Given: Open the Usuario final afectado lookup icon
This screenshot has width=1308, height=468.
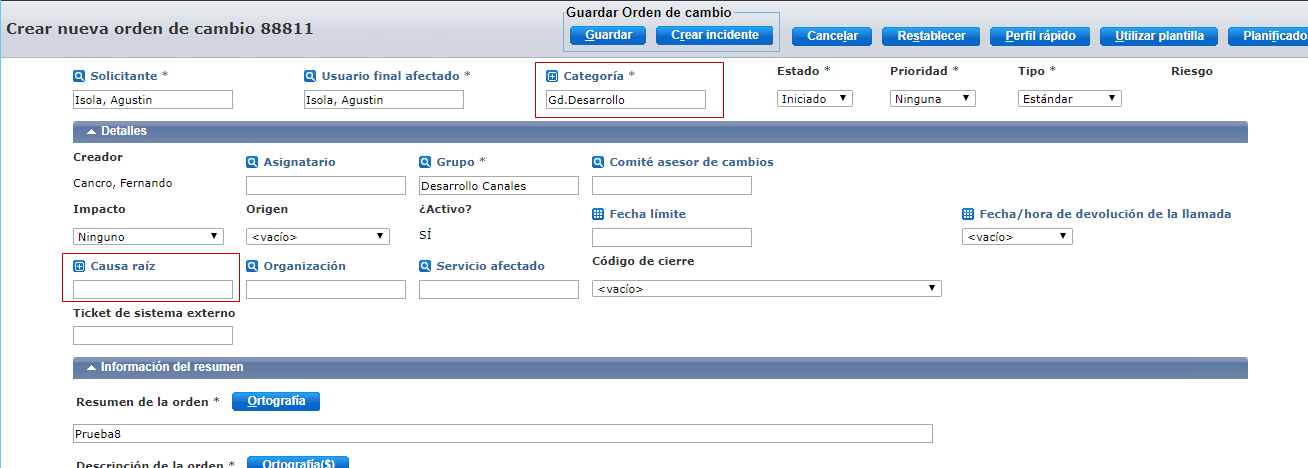Looking at the screenshot, I should pyautogui.click(x=310, y=76).
